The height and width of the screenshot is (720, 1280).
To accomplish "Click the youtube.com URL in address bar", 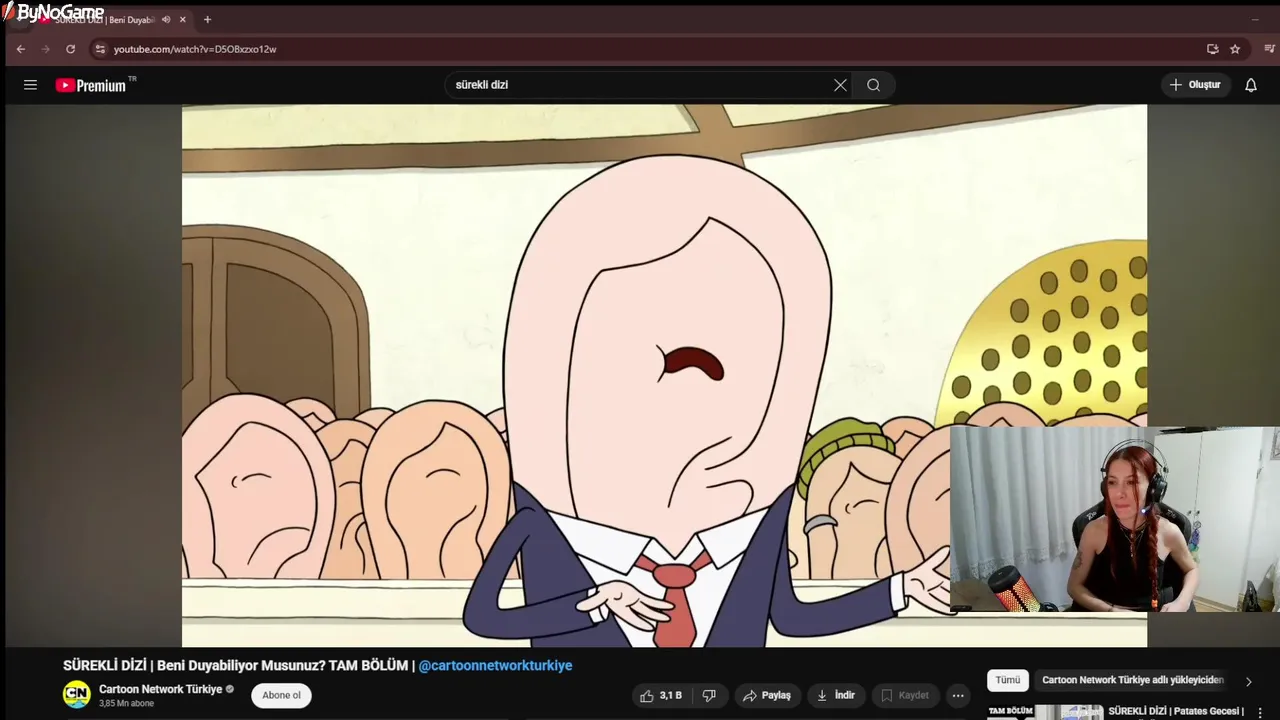I will tap(195, 49).
